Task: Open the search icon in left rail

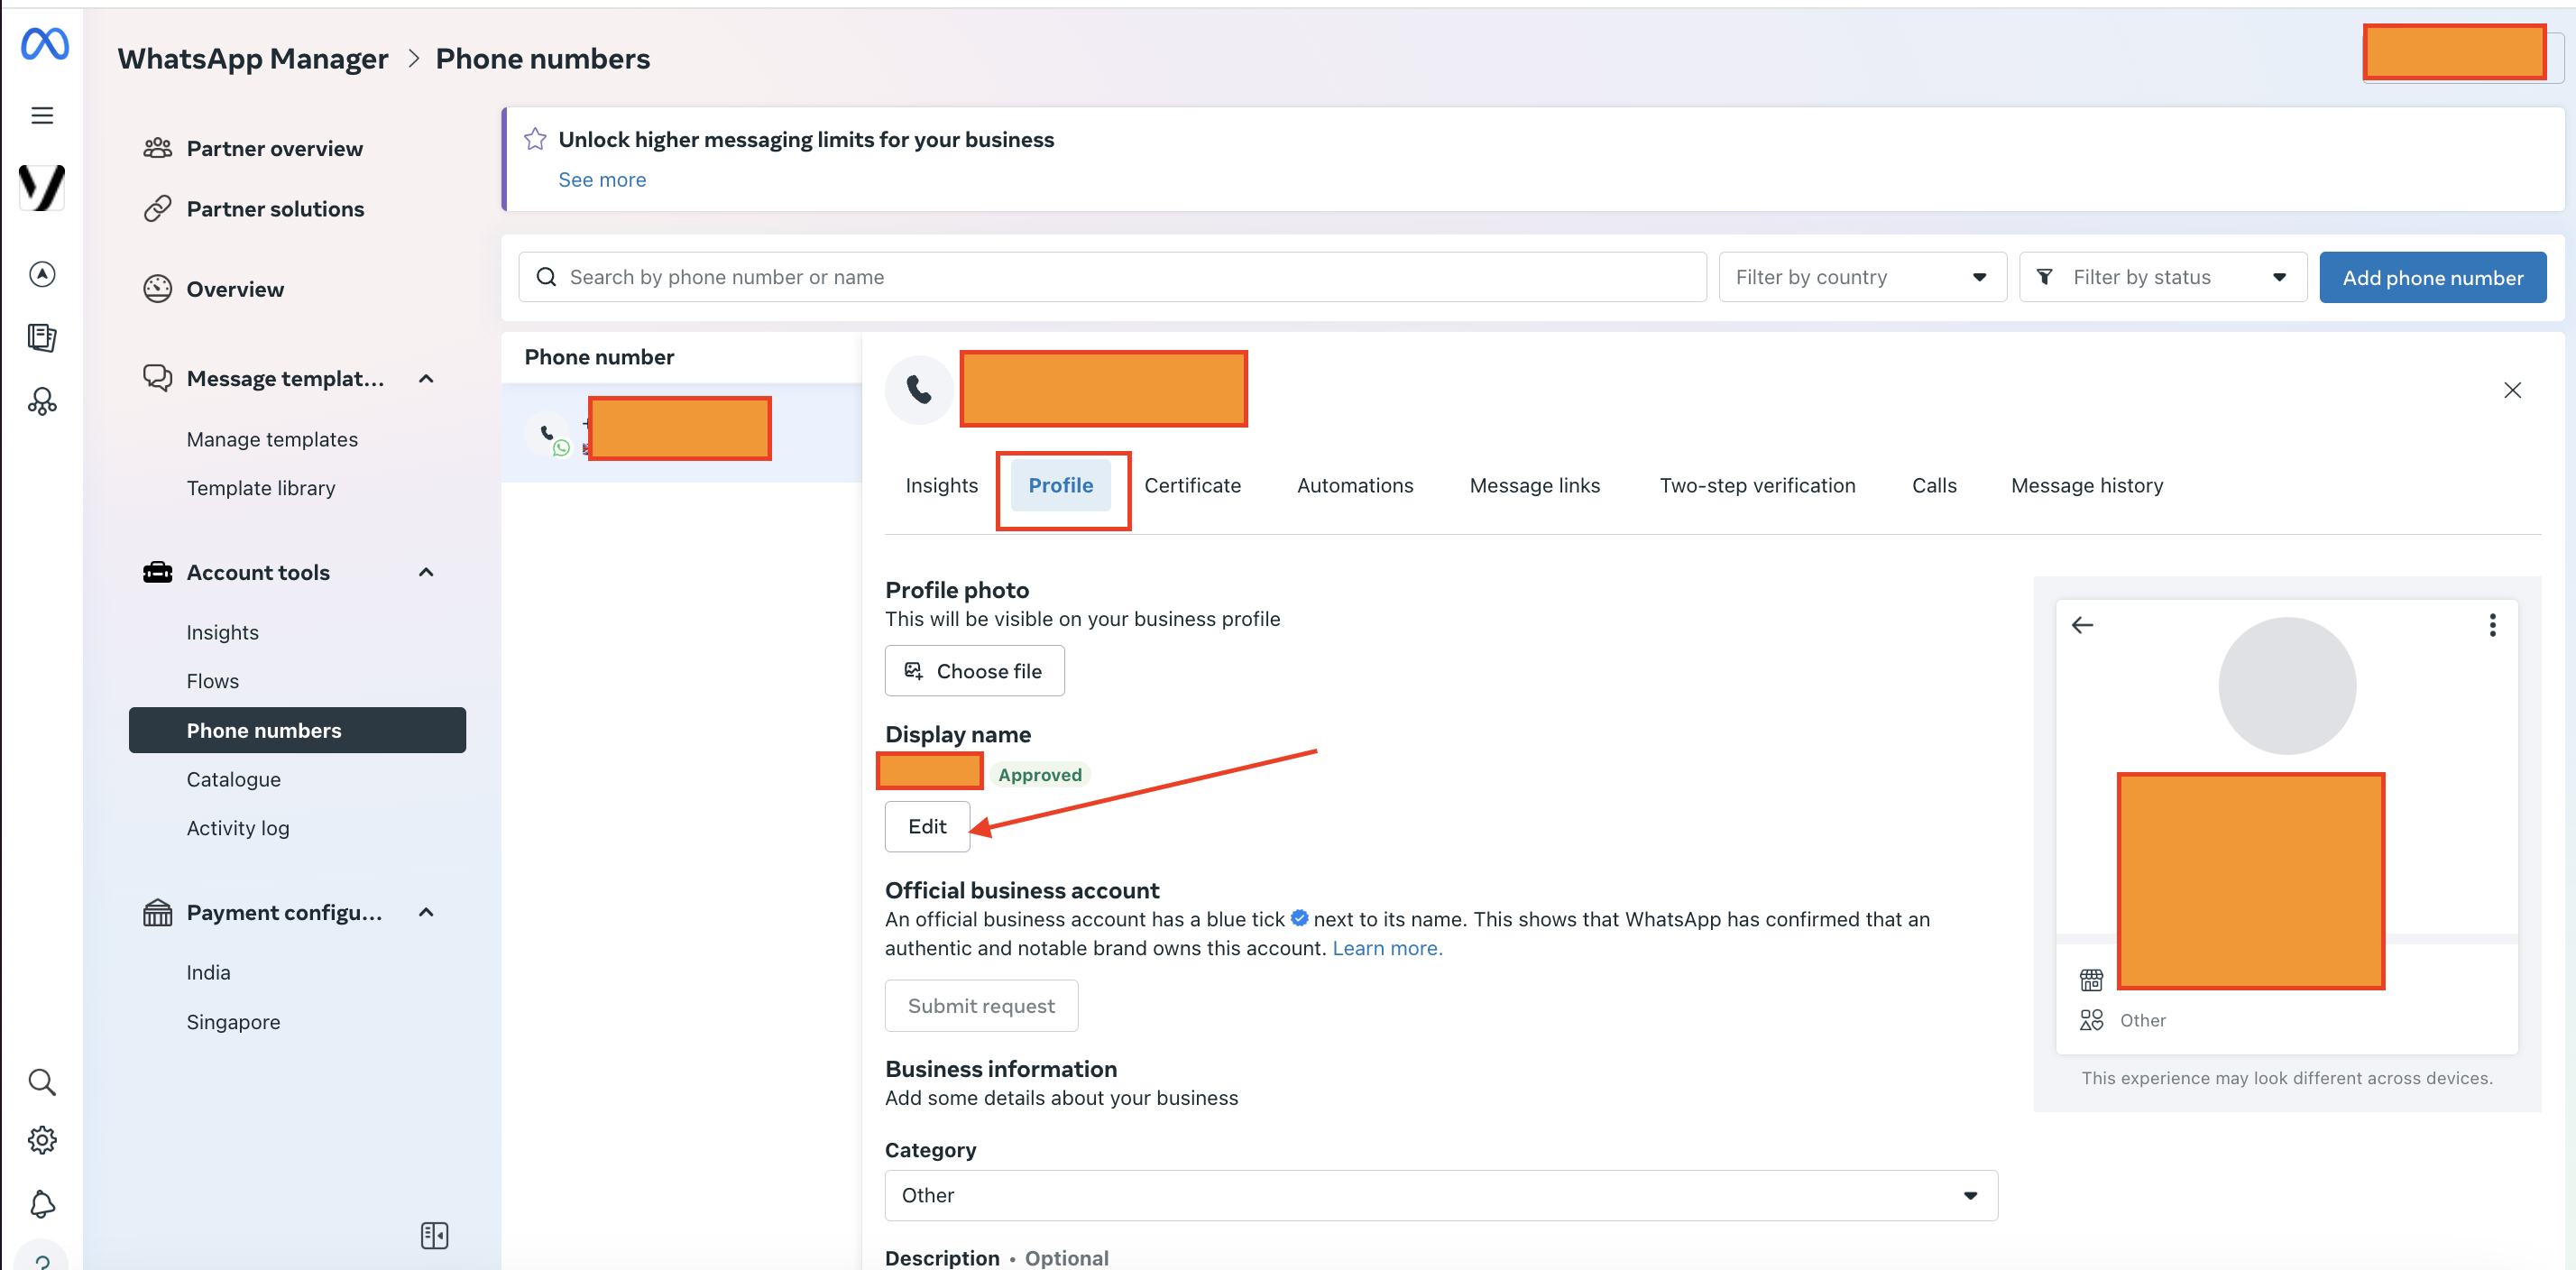Action: tap(42, 1082)
